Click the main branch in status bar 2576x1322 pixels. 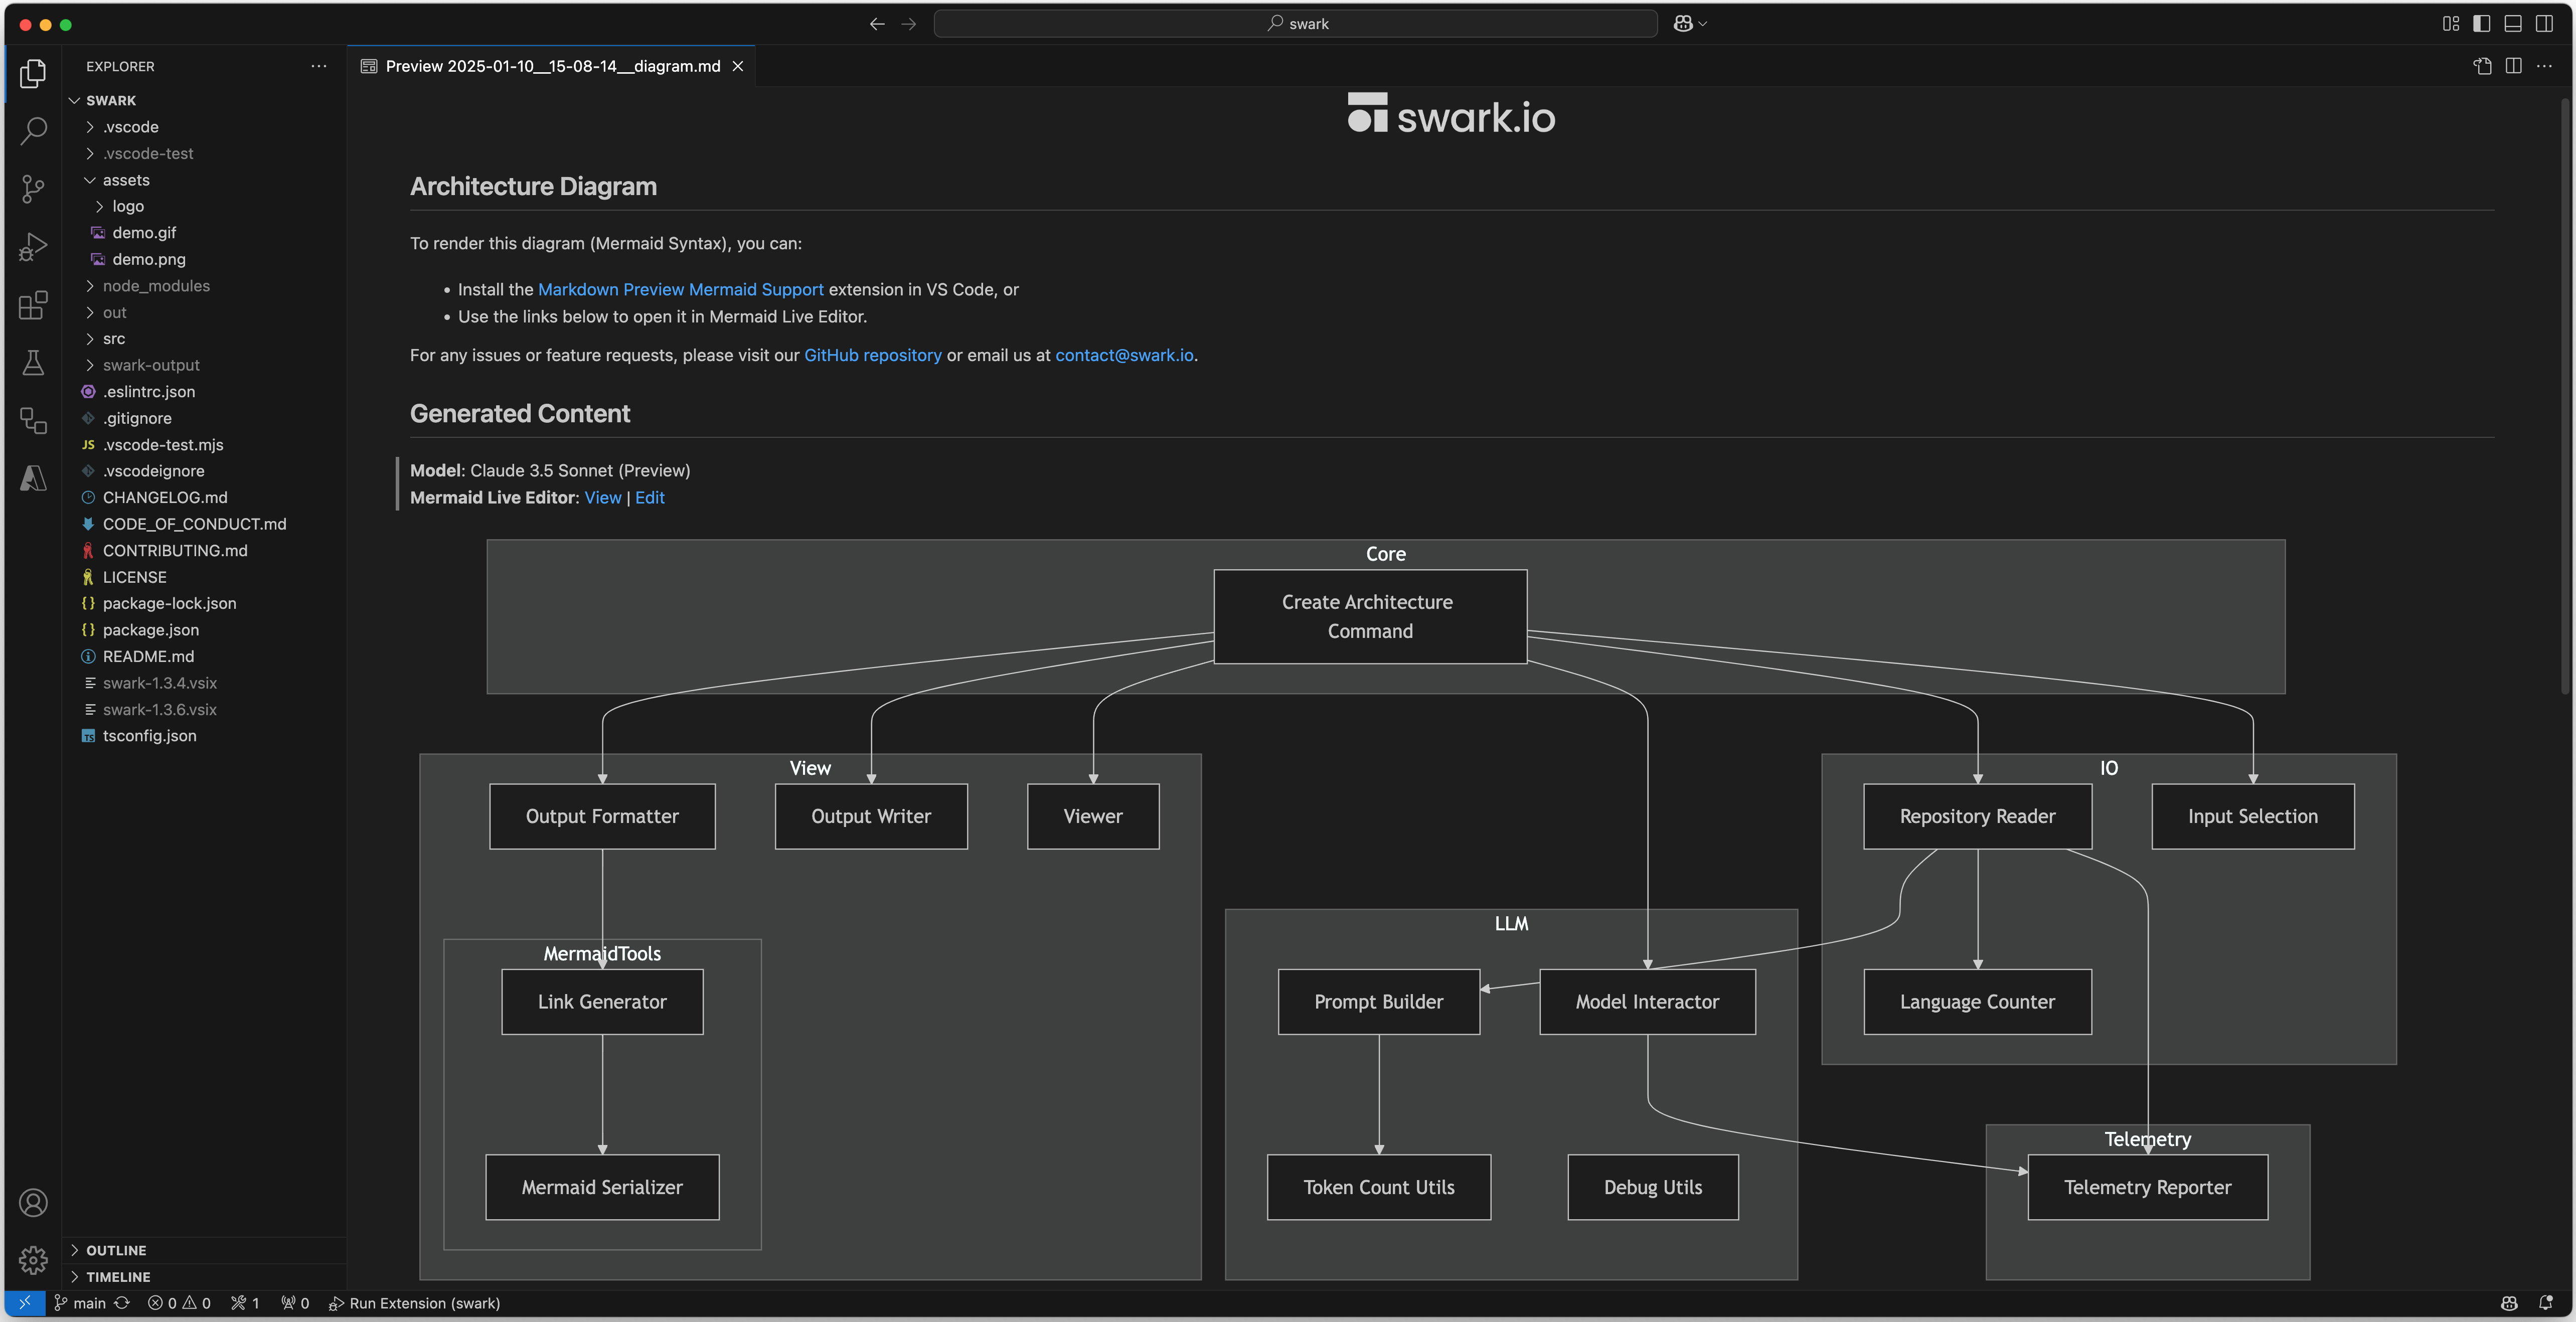[x=80, y=1303]
